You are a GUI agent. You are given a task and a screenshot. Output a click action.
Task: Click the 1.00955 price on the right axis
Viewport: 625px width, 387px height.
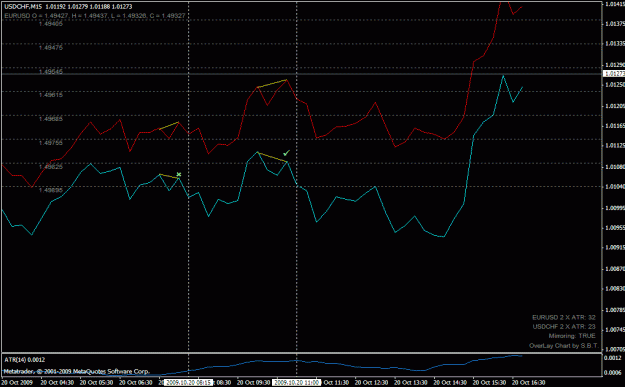click(x=615, y=228)
